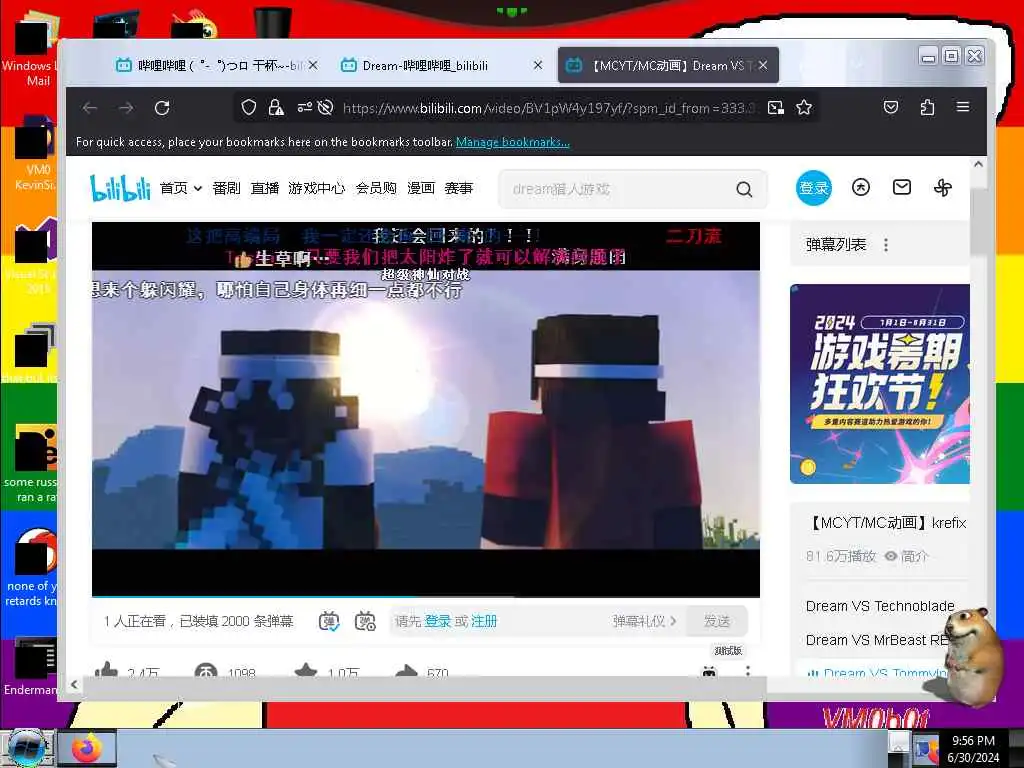Click the blue 登录 login button
Image resolution: width=1024 pixels, height=768 pixels.
814,188
